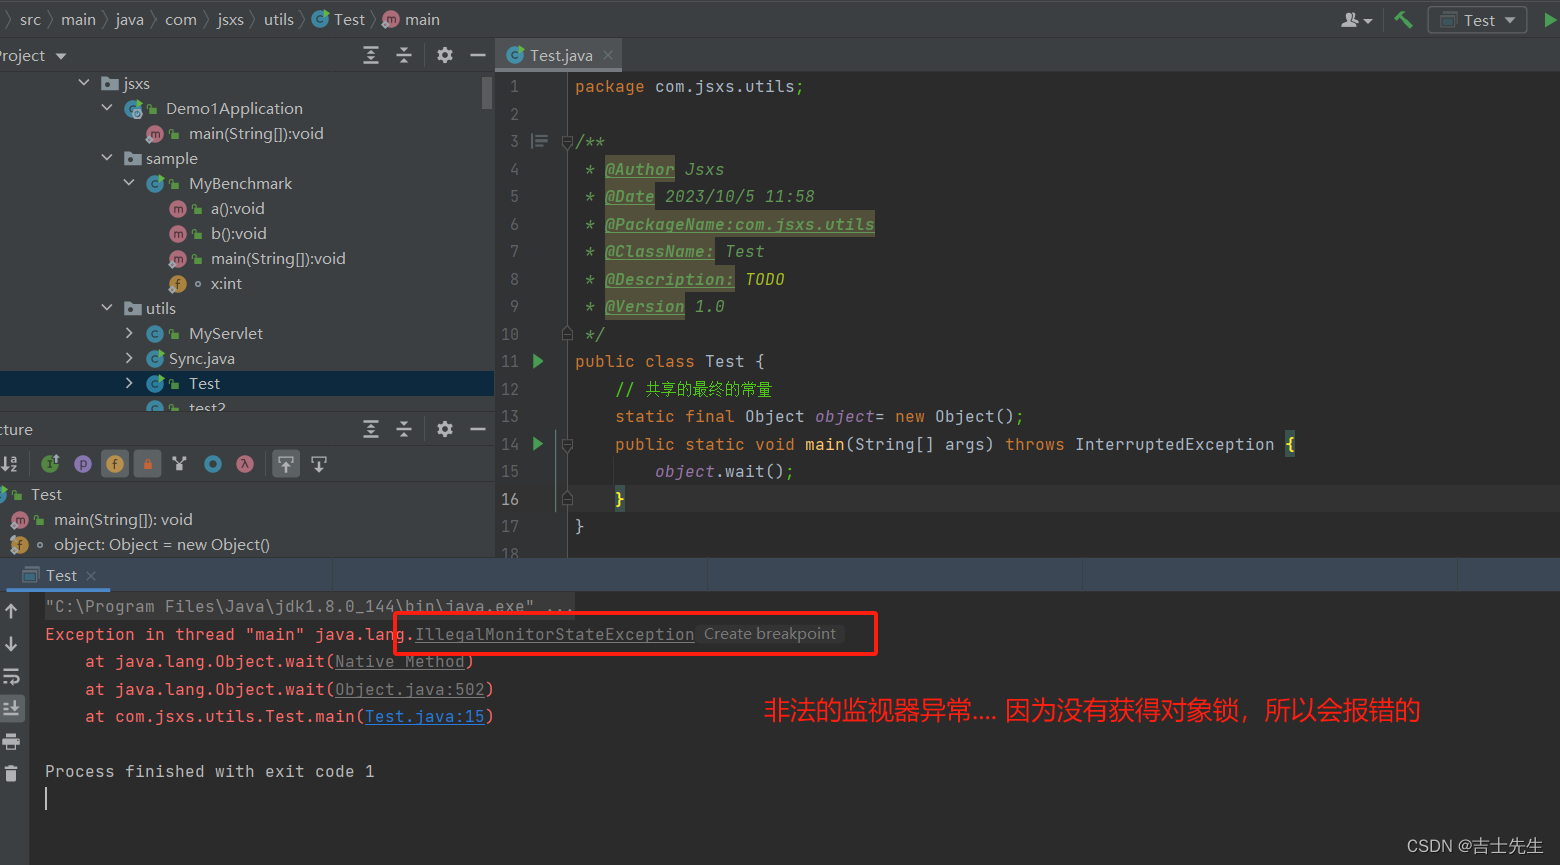Toggle Show Properties (purple p) in Structure
The width and height of the screenshot is (1560, 865).
pyautogui.click(x=83, y=463)
